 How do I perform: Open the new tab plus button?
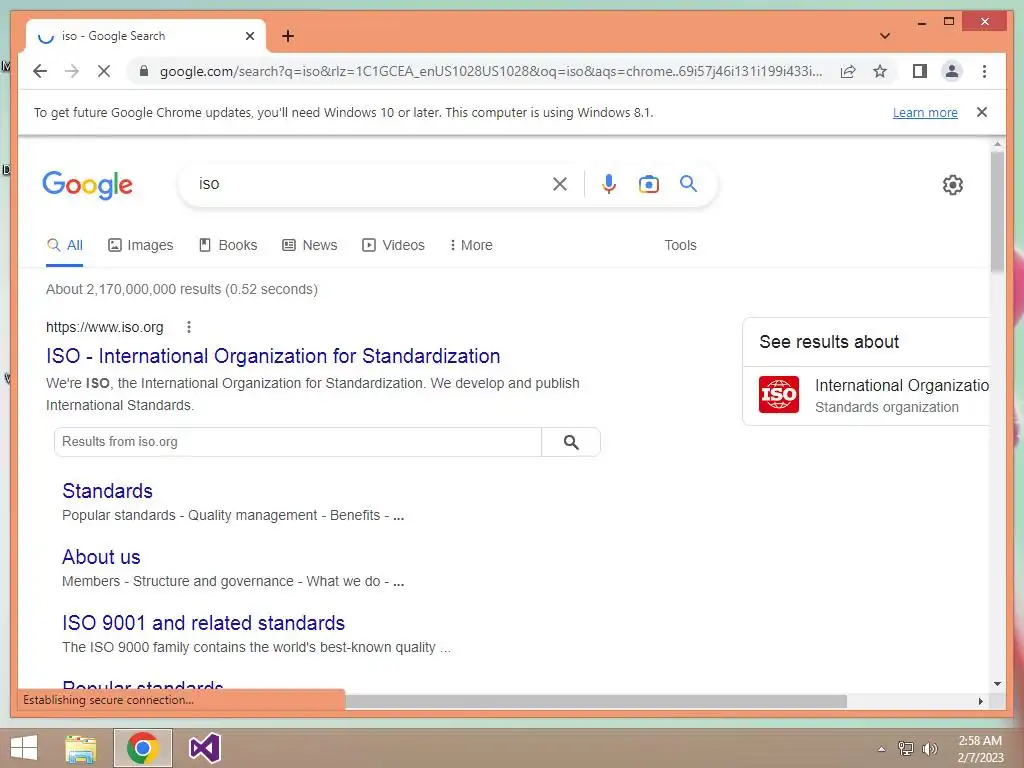pos(288,36)
